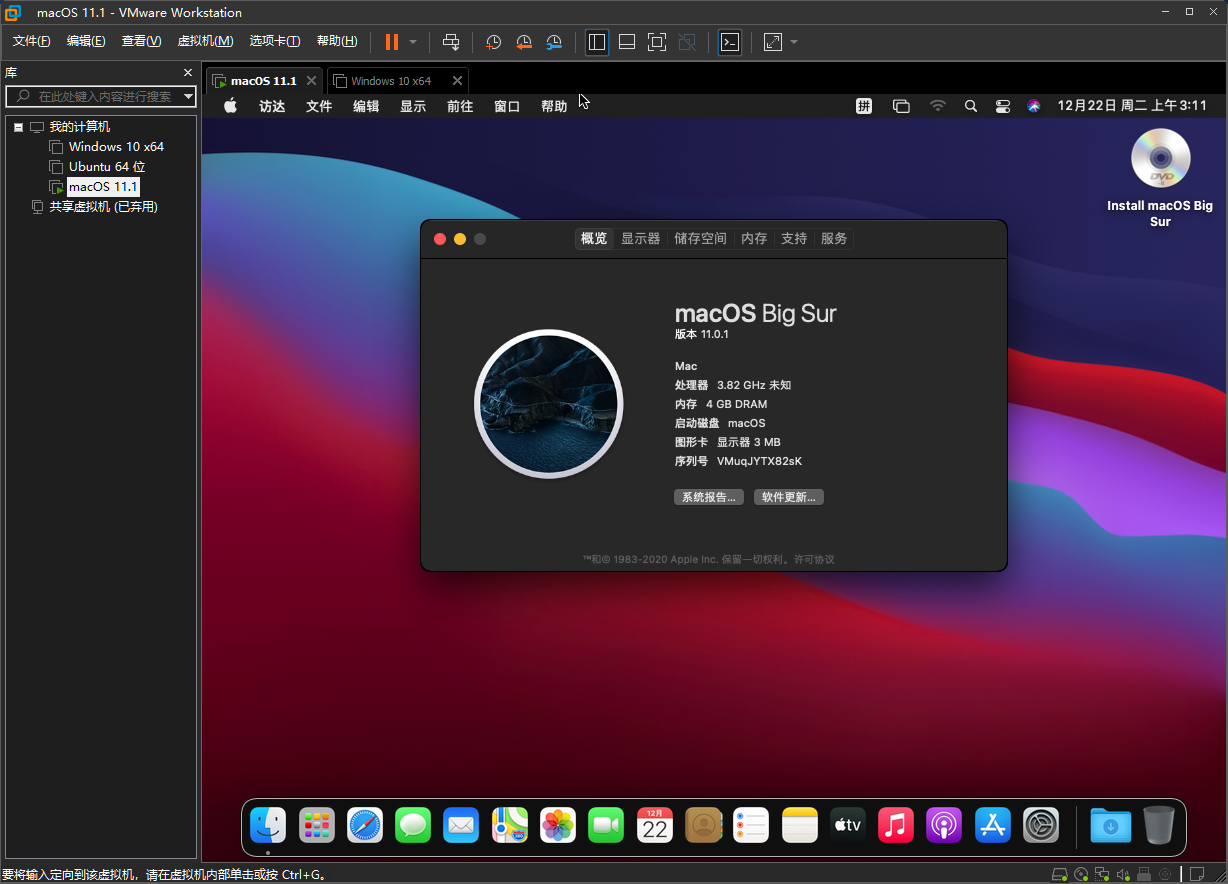Open the Wi-Fi menu bar icon

click(x=937, y=106)
